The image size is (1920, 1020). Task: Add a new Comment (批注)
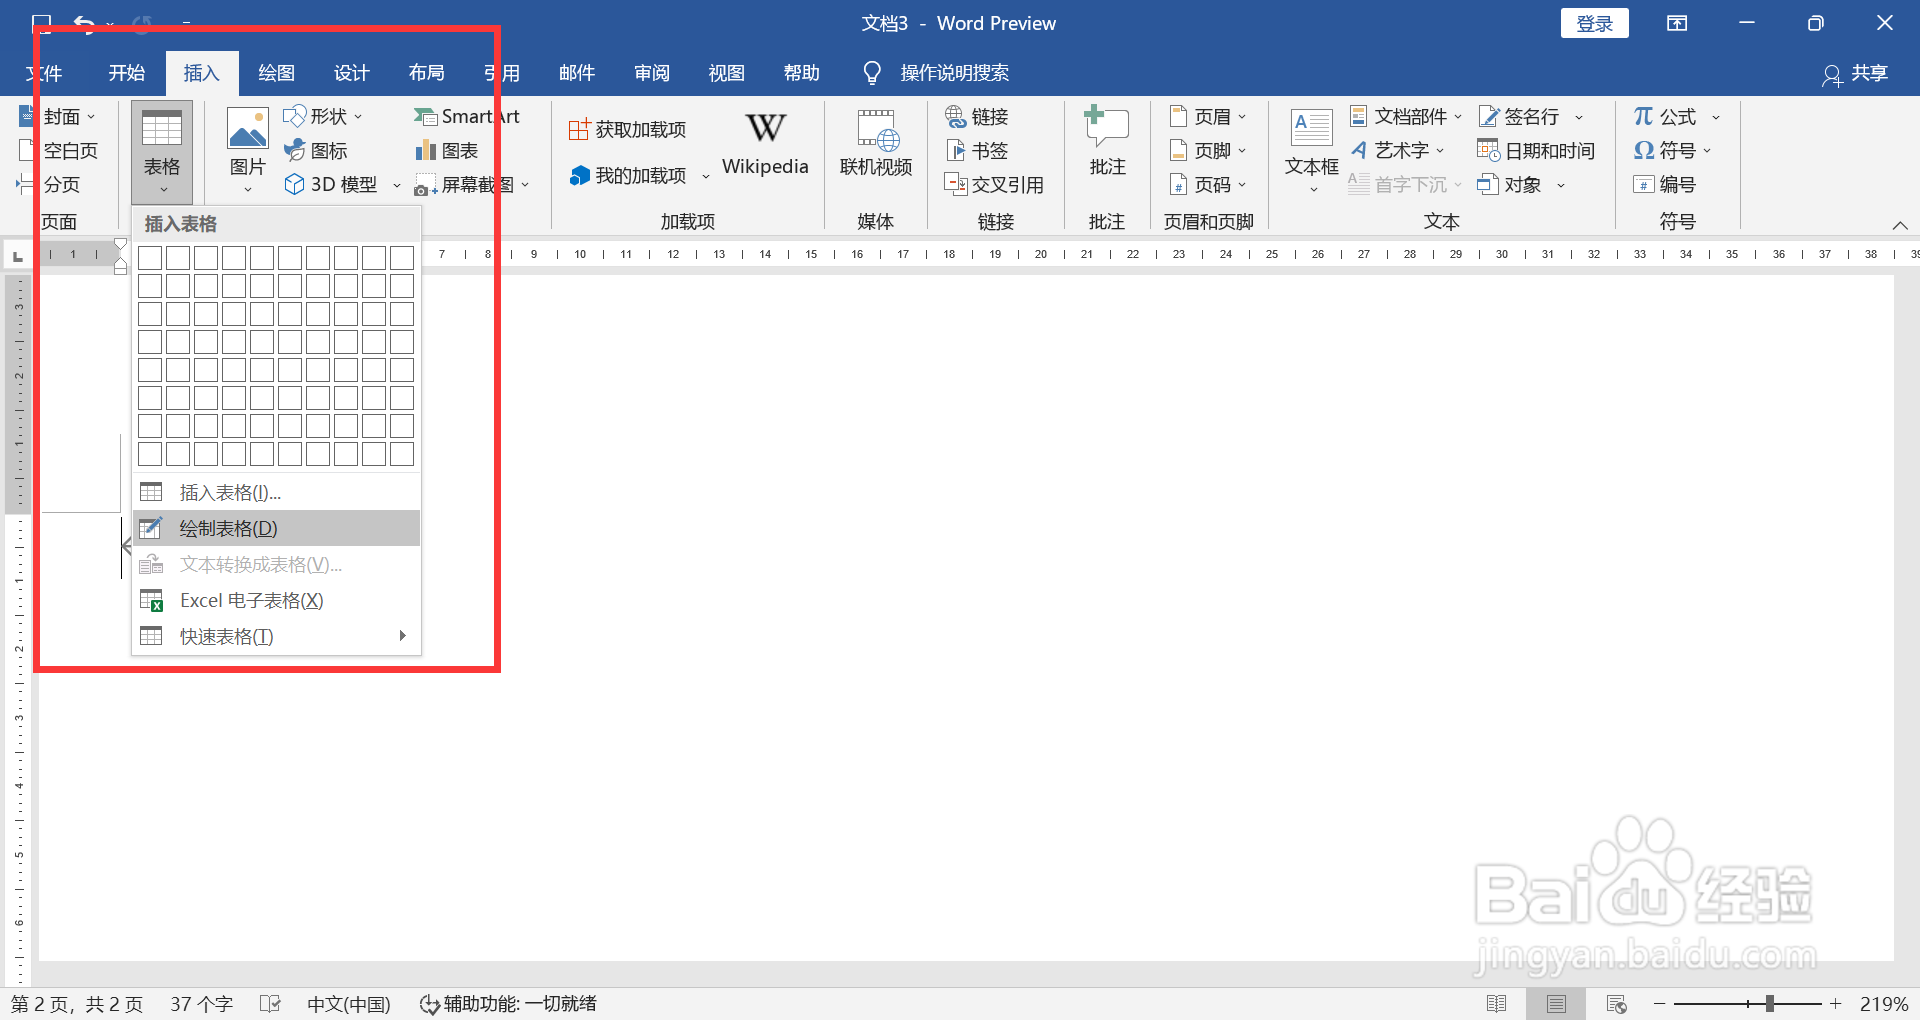(1107, 143)
